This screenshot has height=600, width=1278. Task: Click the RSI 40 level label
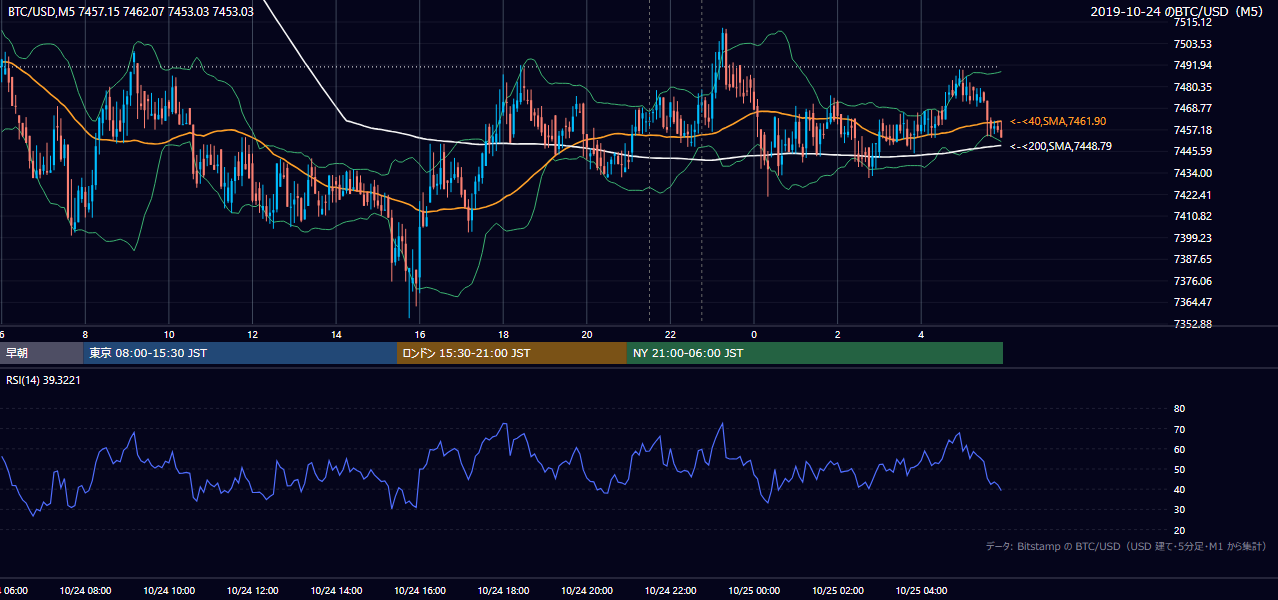(1179, 489)
